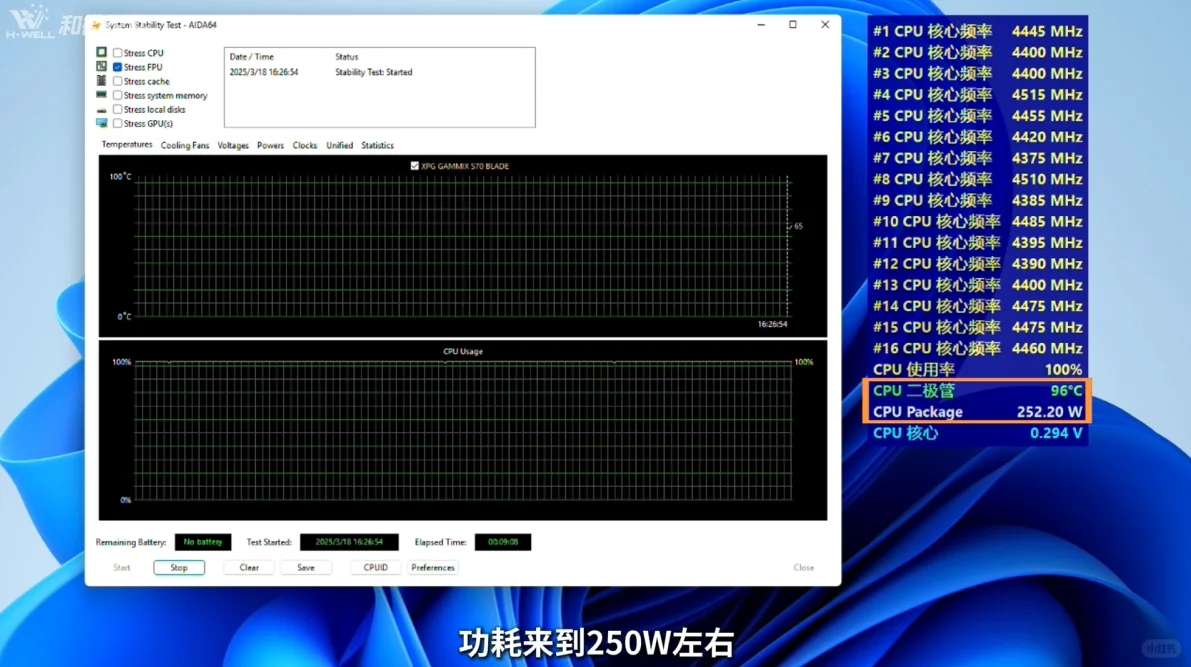1191x667 pixels.
Task: Click the CPU 核心 0.294 V row
Action: (977, 433)
